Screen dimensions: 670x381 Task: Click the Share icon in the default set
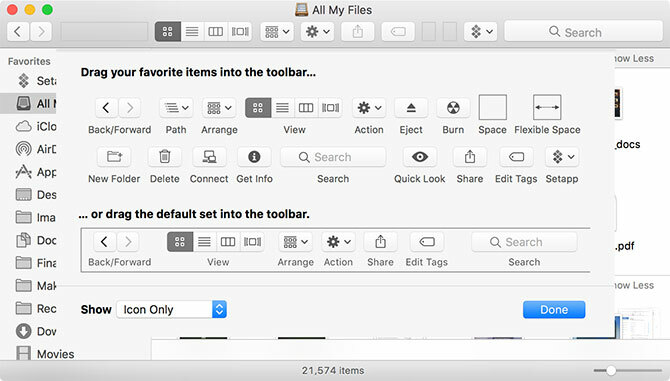(x=380, y=242)
